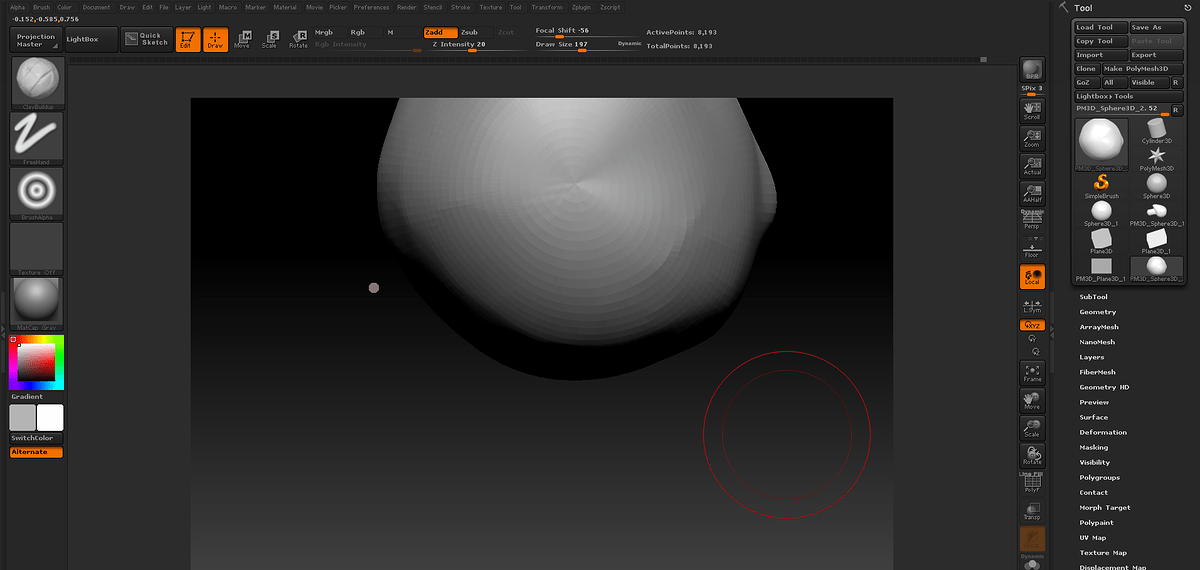Click the Projection Master button
The width and height of the screenshot is (1200, 570).
[x=36, y=39]
